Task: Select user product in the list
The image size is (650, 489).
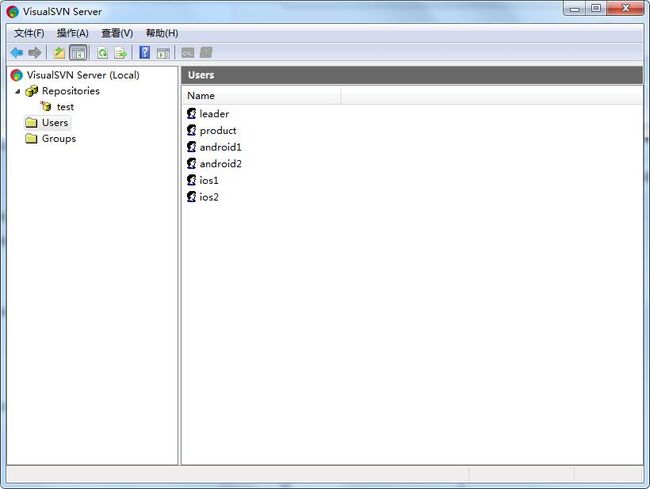Action: (218, 131)
